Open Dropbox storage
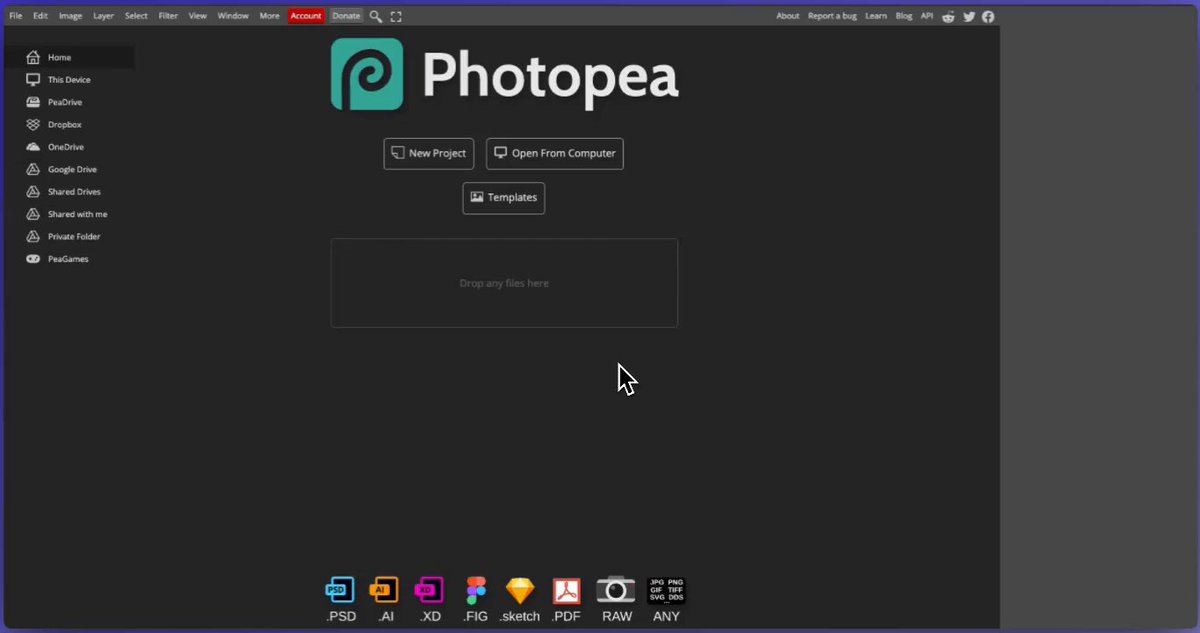 click(x=69, y=125)
